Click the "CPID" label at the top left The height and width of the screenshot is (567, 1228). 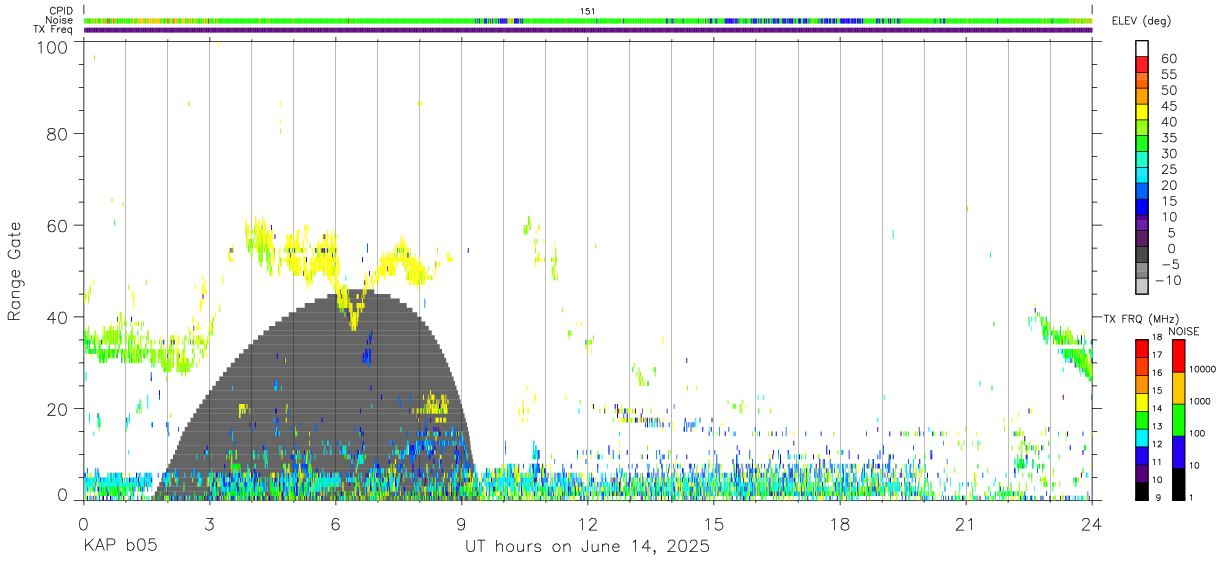[x=60, y=11]
